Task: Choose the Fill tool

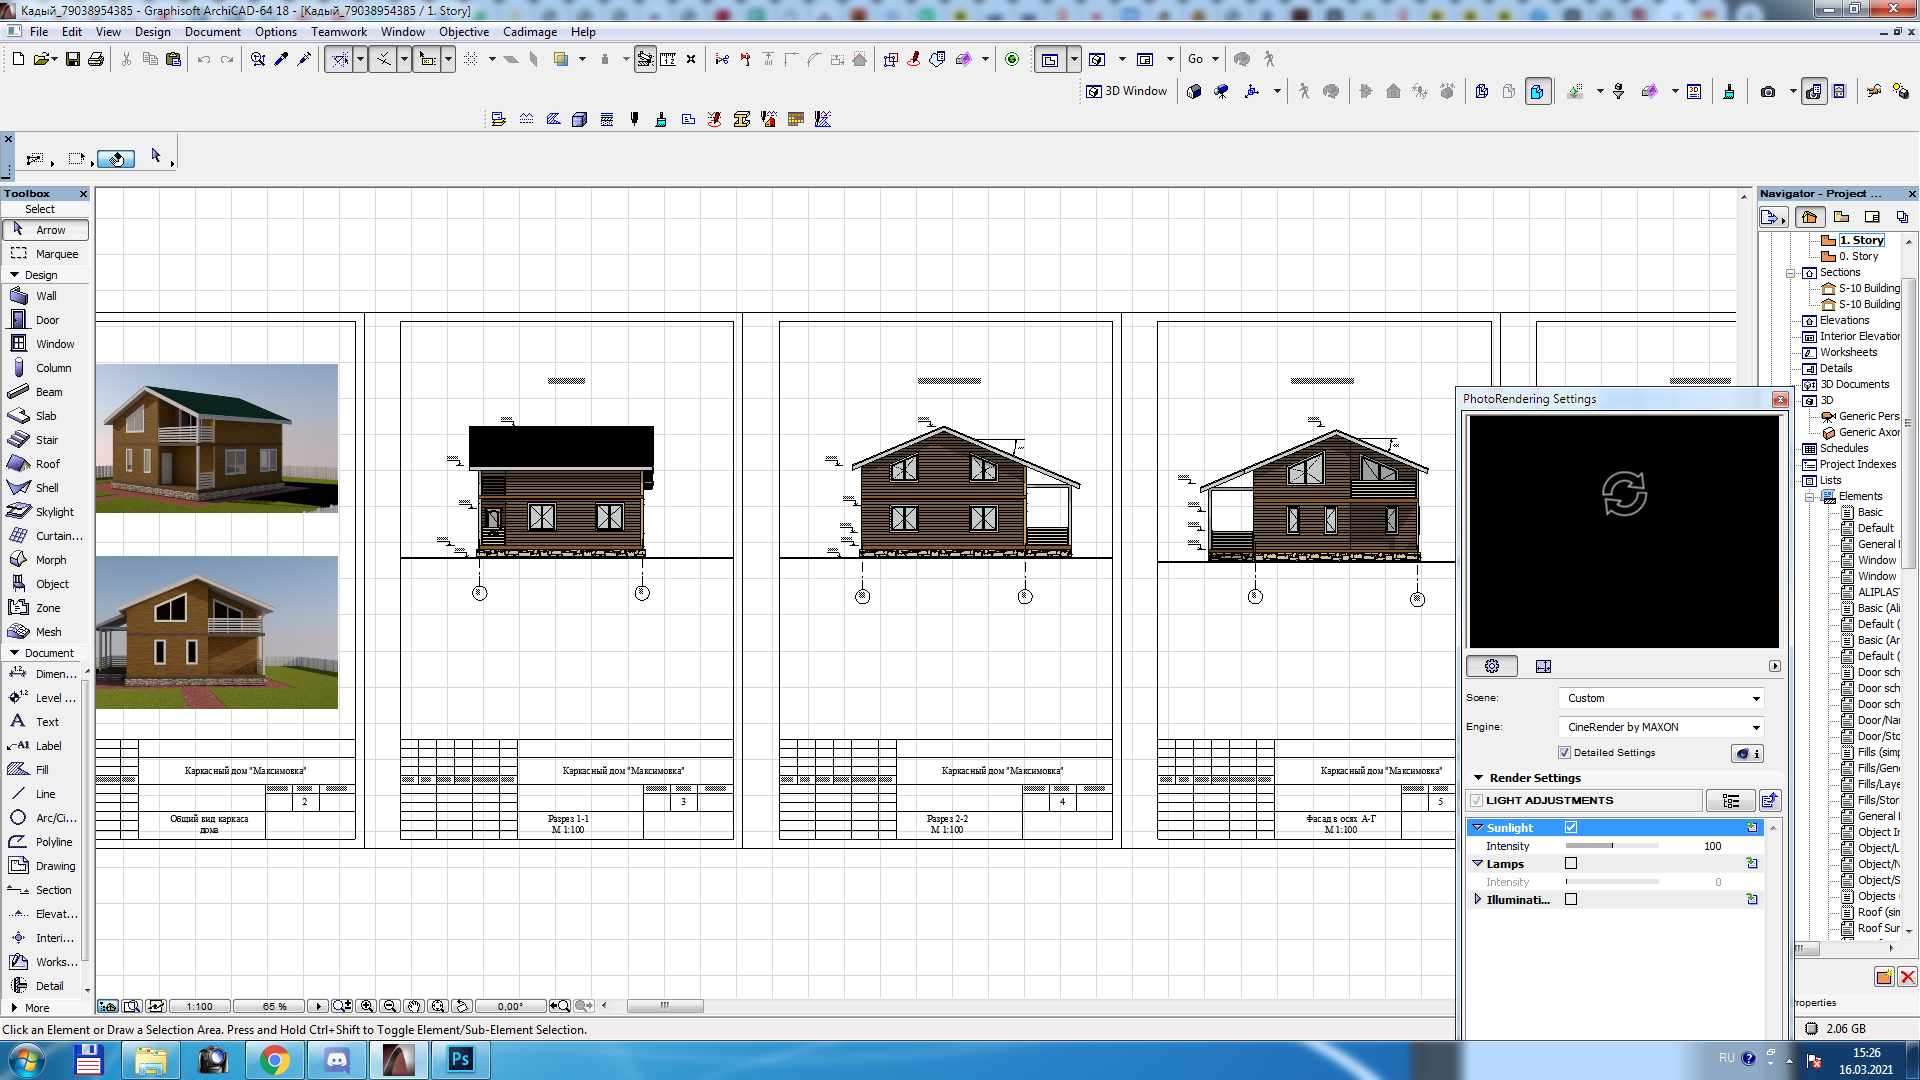Action: point(45,770)
